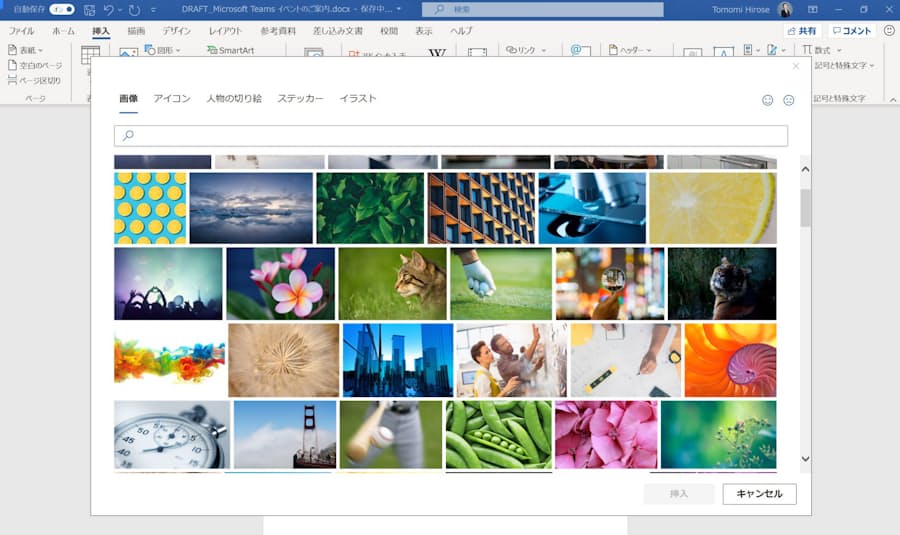Click the Undo arrow icon
The image size is (900, 535).
109,9
